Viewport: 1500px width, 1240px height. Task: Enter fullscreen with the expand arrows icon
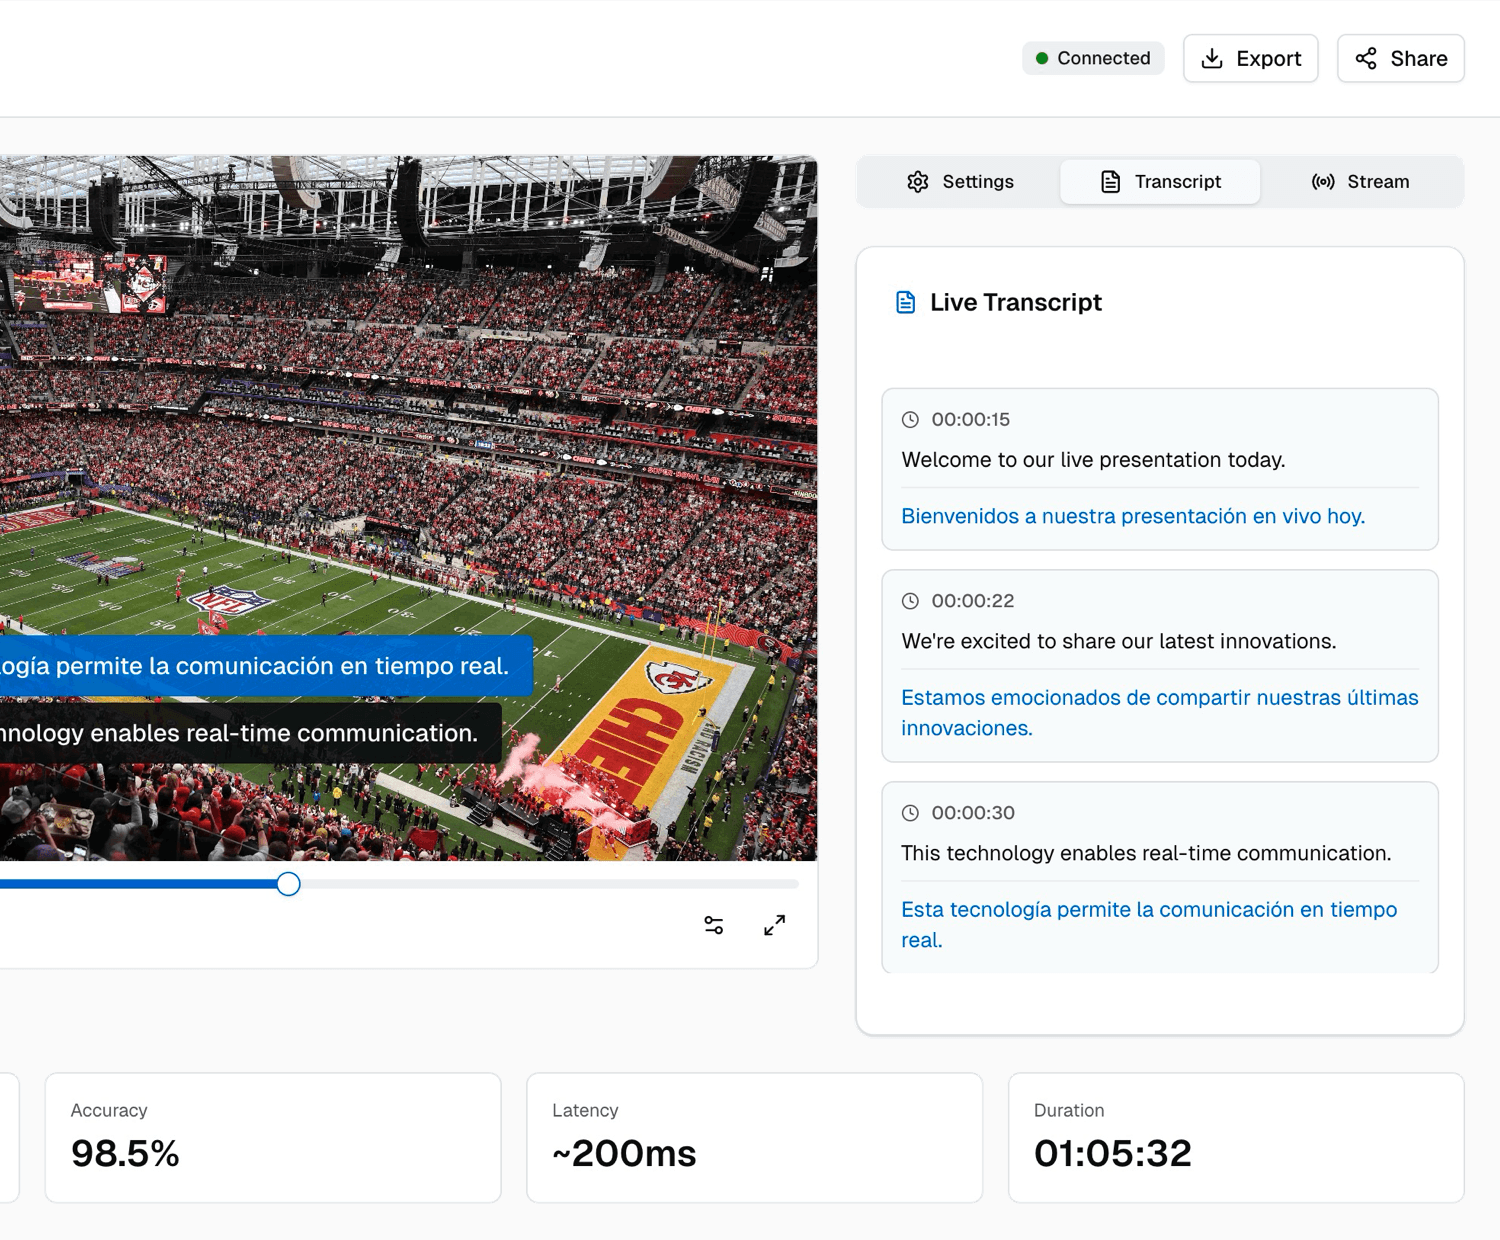[x=775, y=925]
